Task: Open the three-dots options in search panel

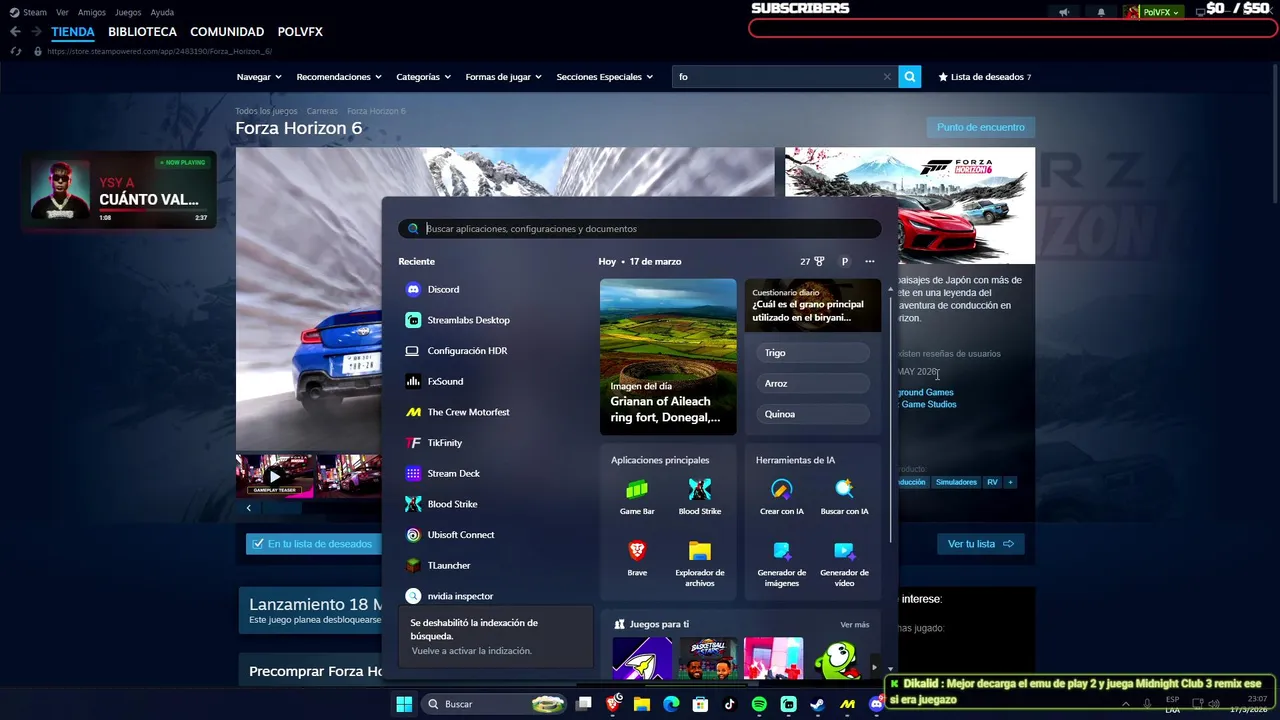Action: point(870,261)
